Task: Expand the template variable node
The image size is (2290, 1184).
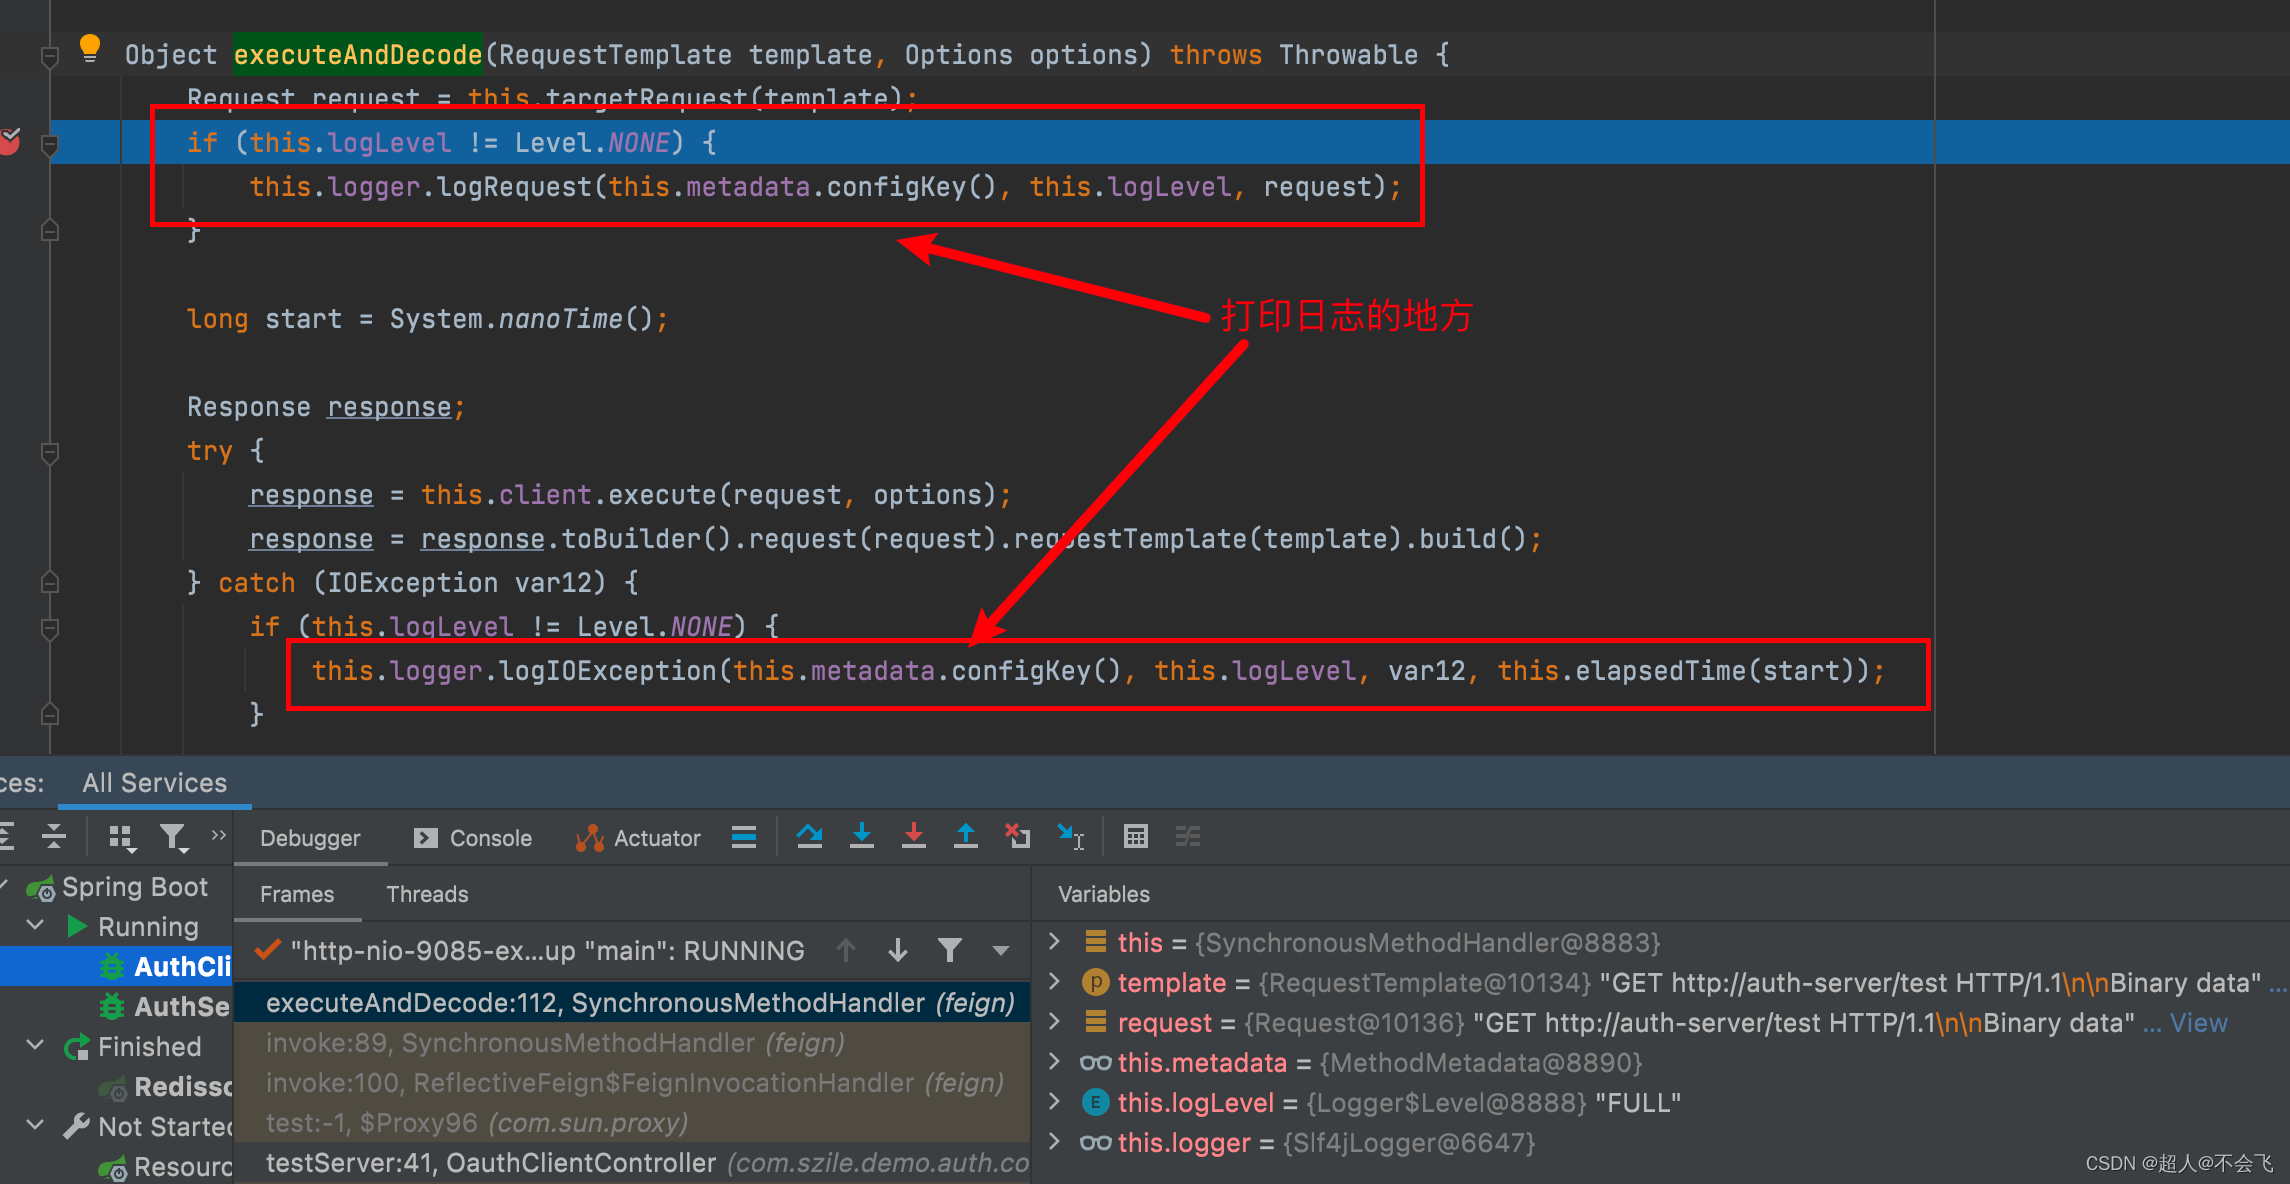Action: pyautogui.click(x=1054, y=981)
